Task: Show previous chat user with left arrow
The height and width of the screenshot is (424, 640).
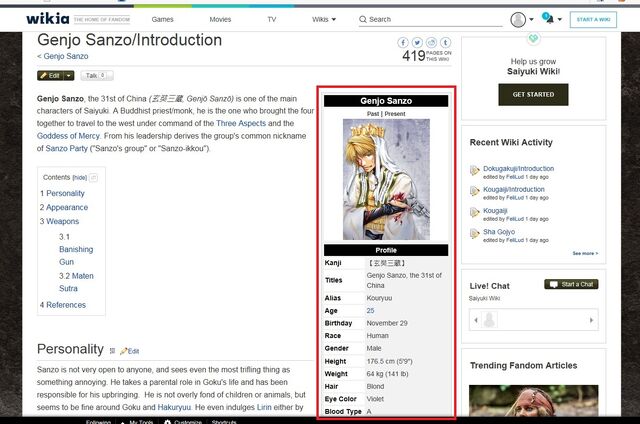Action: coord(476,320)
